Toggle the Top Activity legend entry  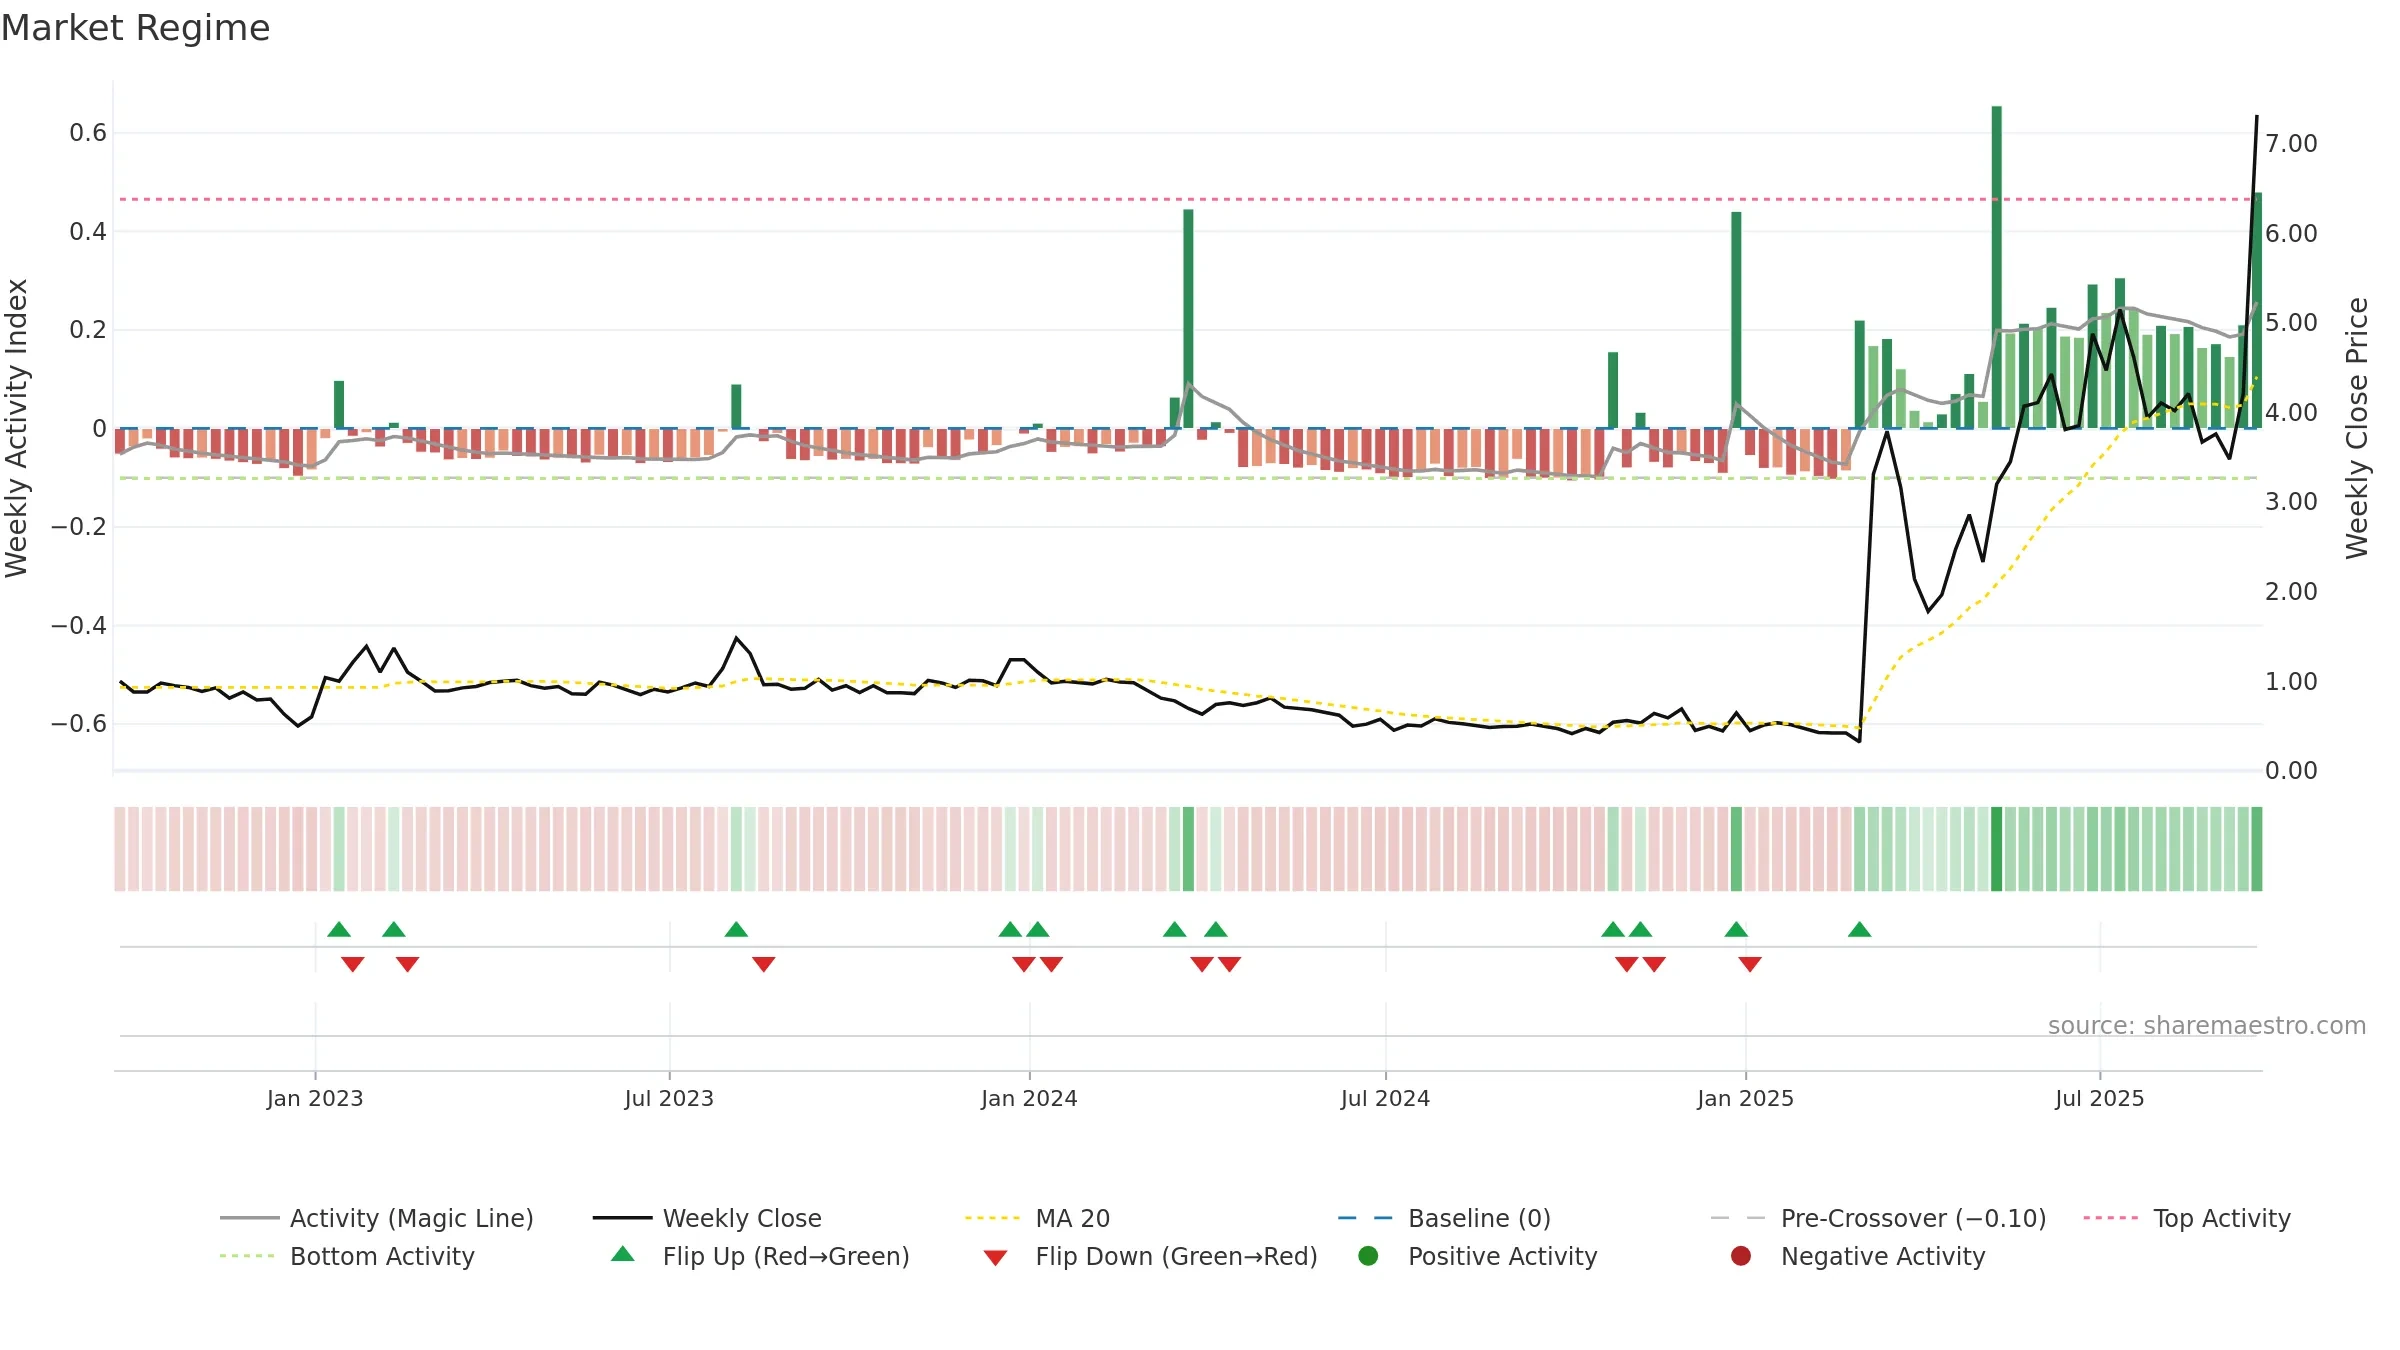pyautogui.click(x=2187, y=1218)
